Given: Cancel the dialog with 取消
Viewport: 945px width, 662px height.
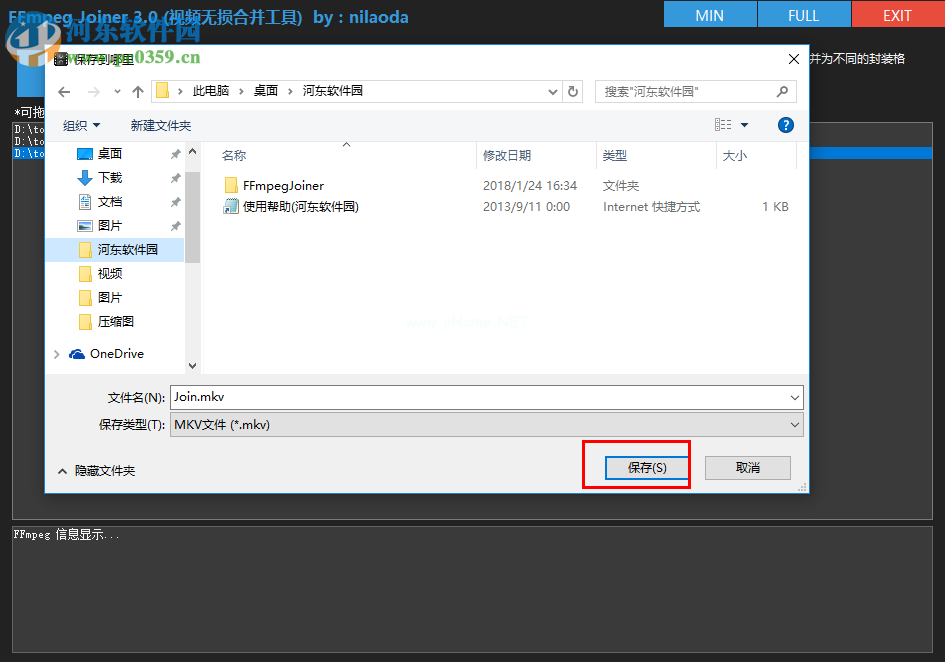Looking at the screenshot, I should pos(747,467).
